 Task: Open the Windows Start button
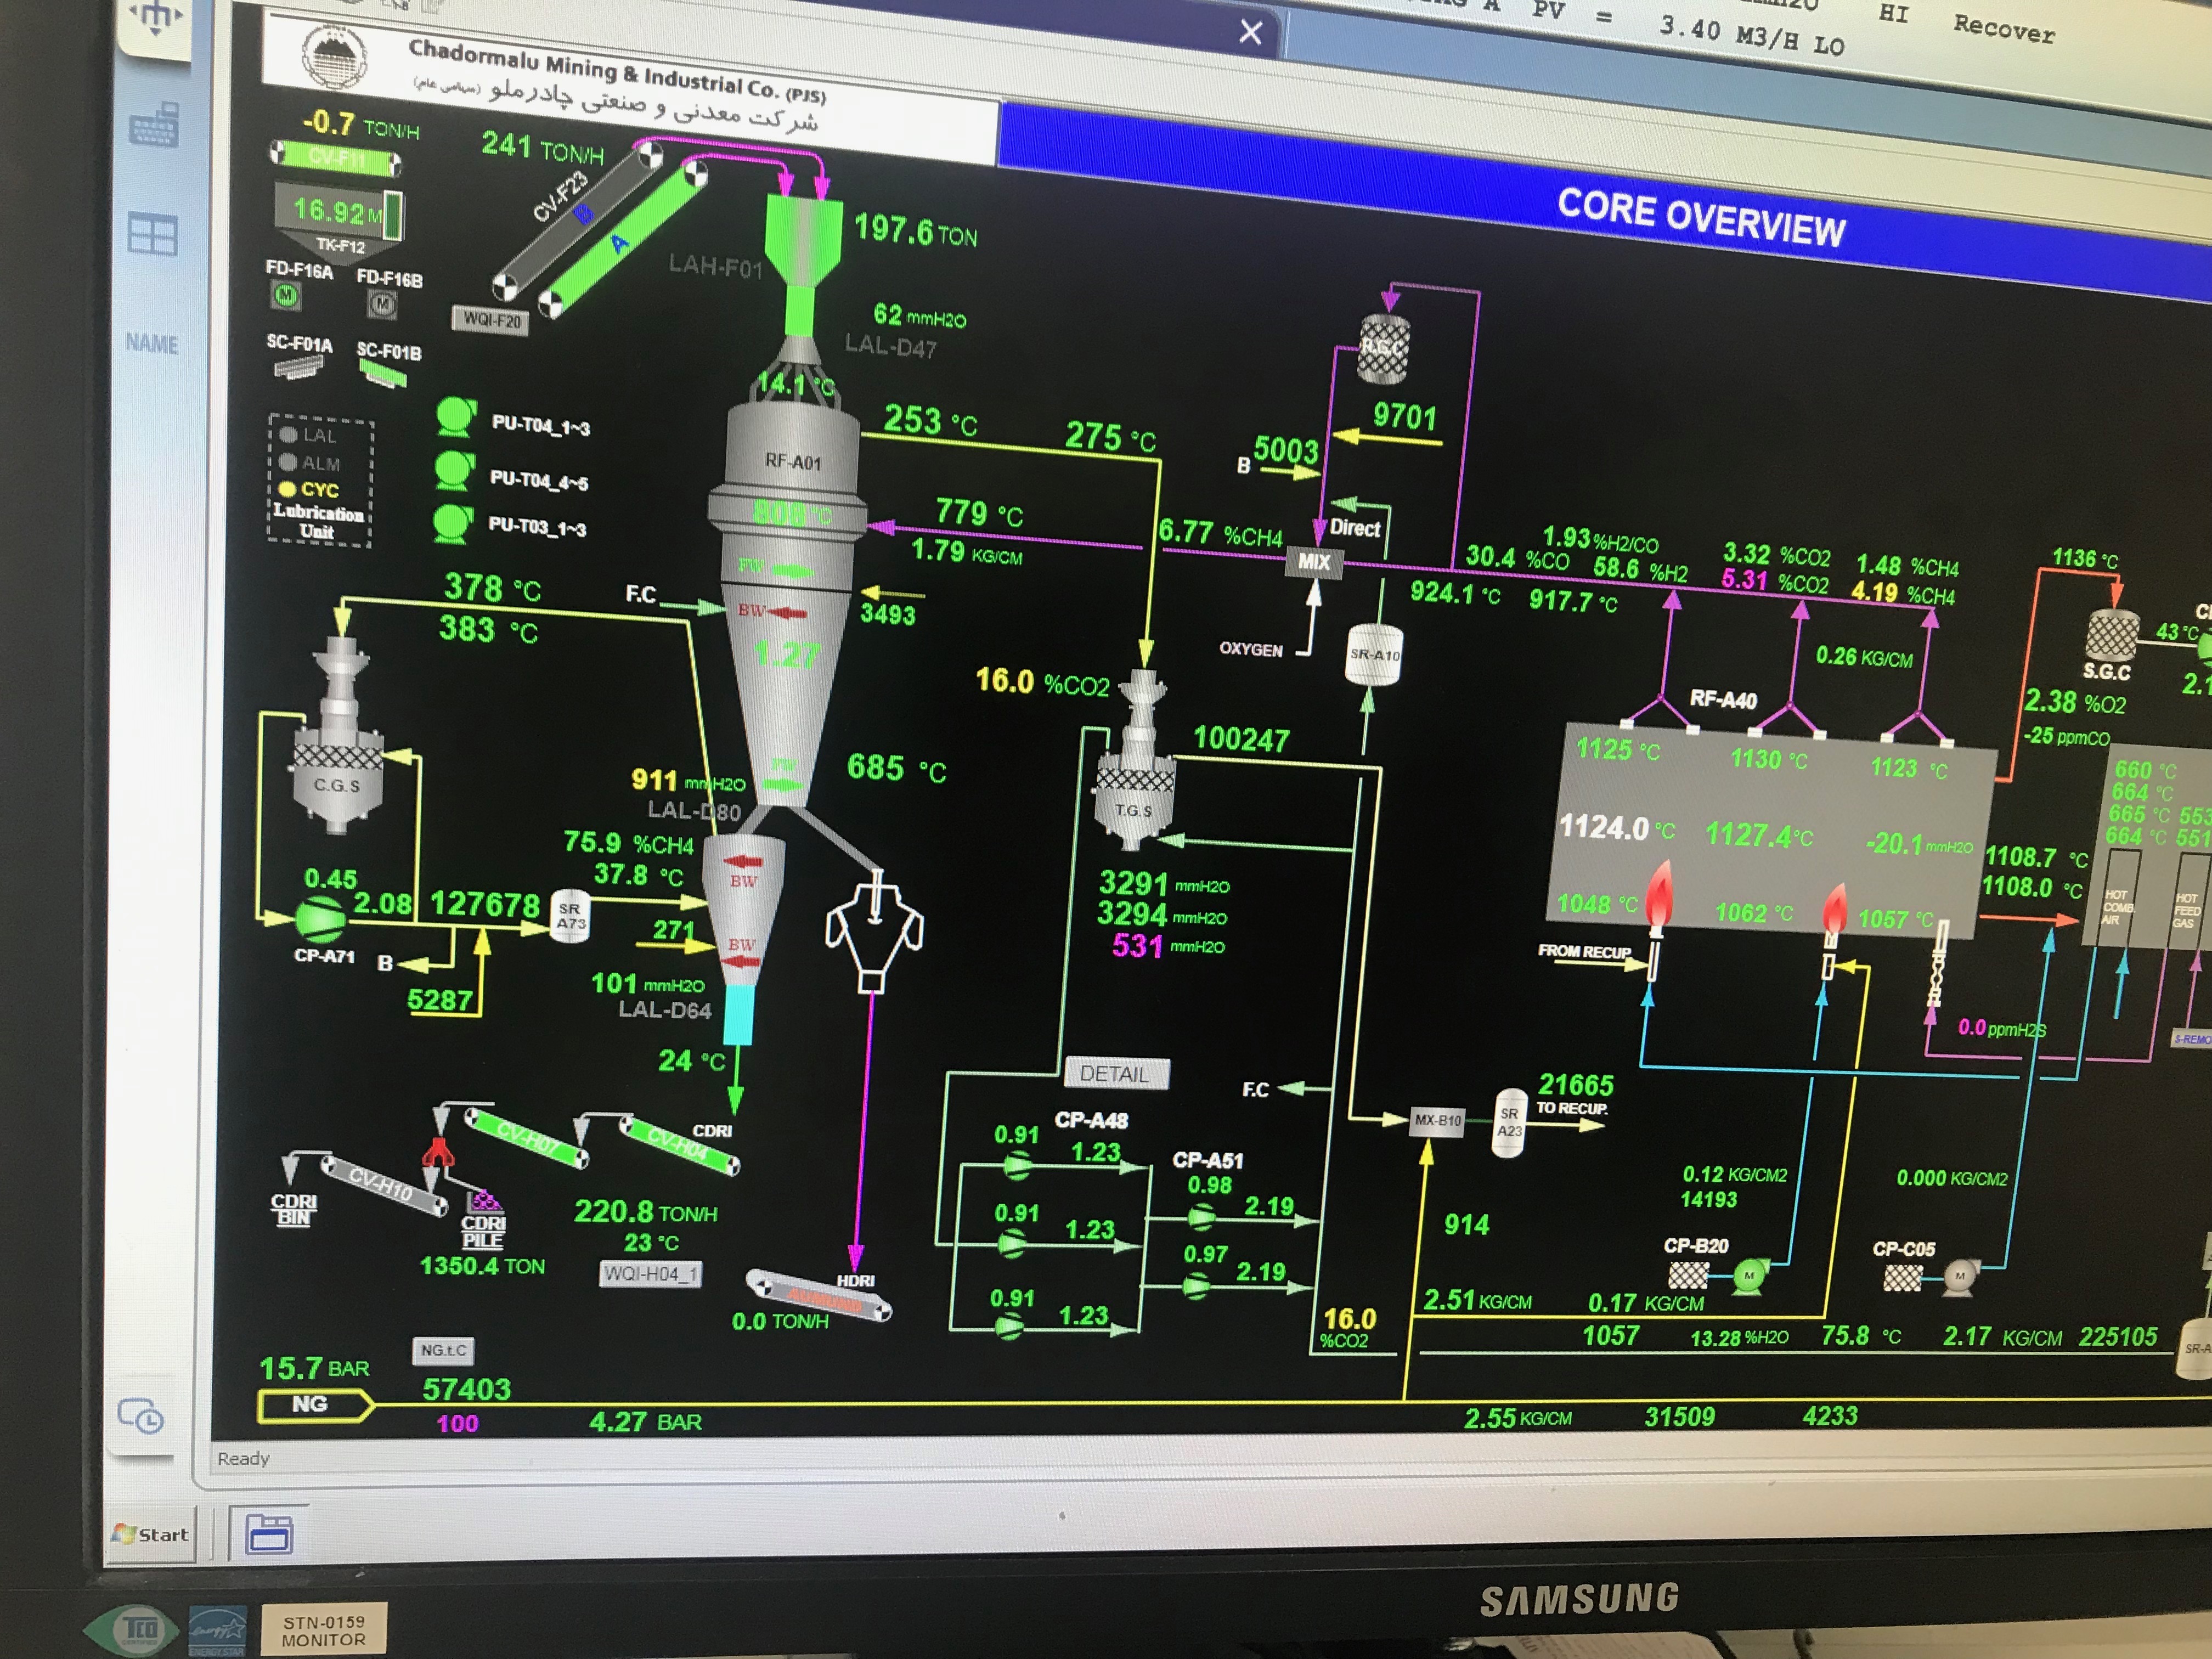click(151, 1534)
